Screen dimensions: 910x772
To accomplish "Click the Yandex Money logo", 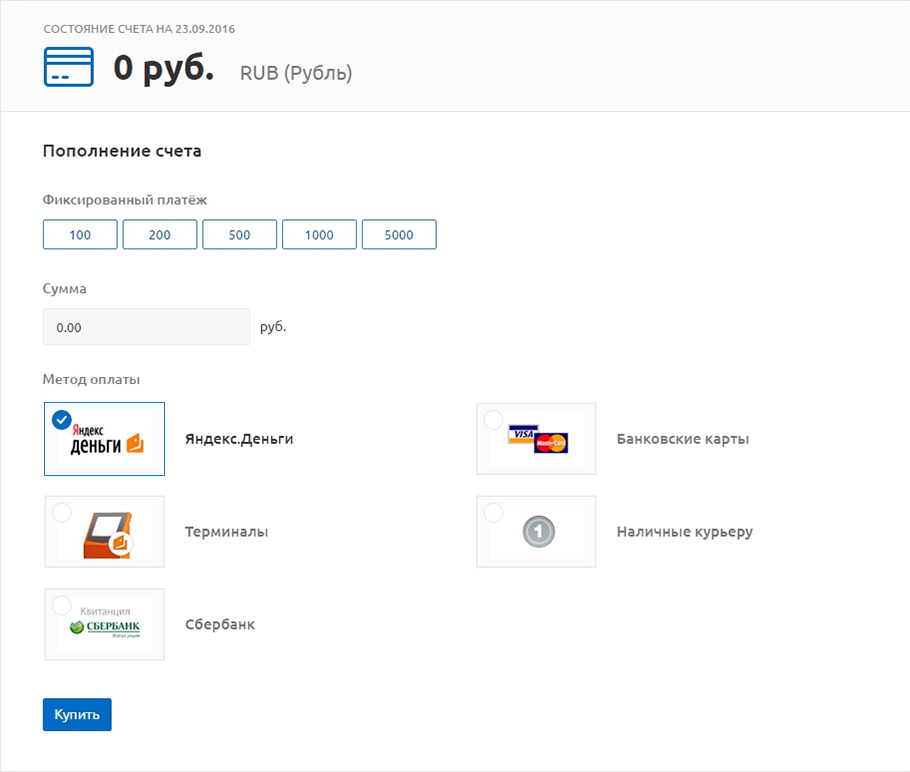I will [107, 440].
